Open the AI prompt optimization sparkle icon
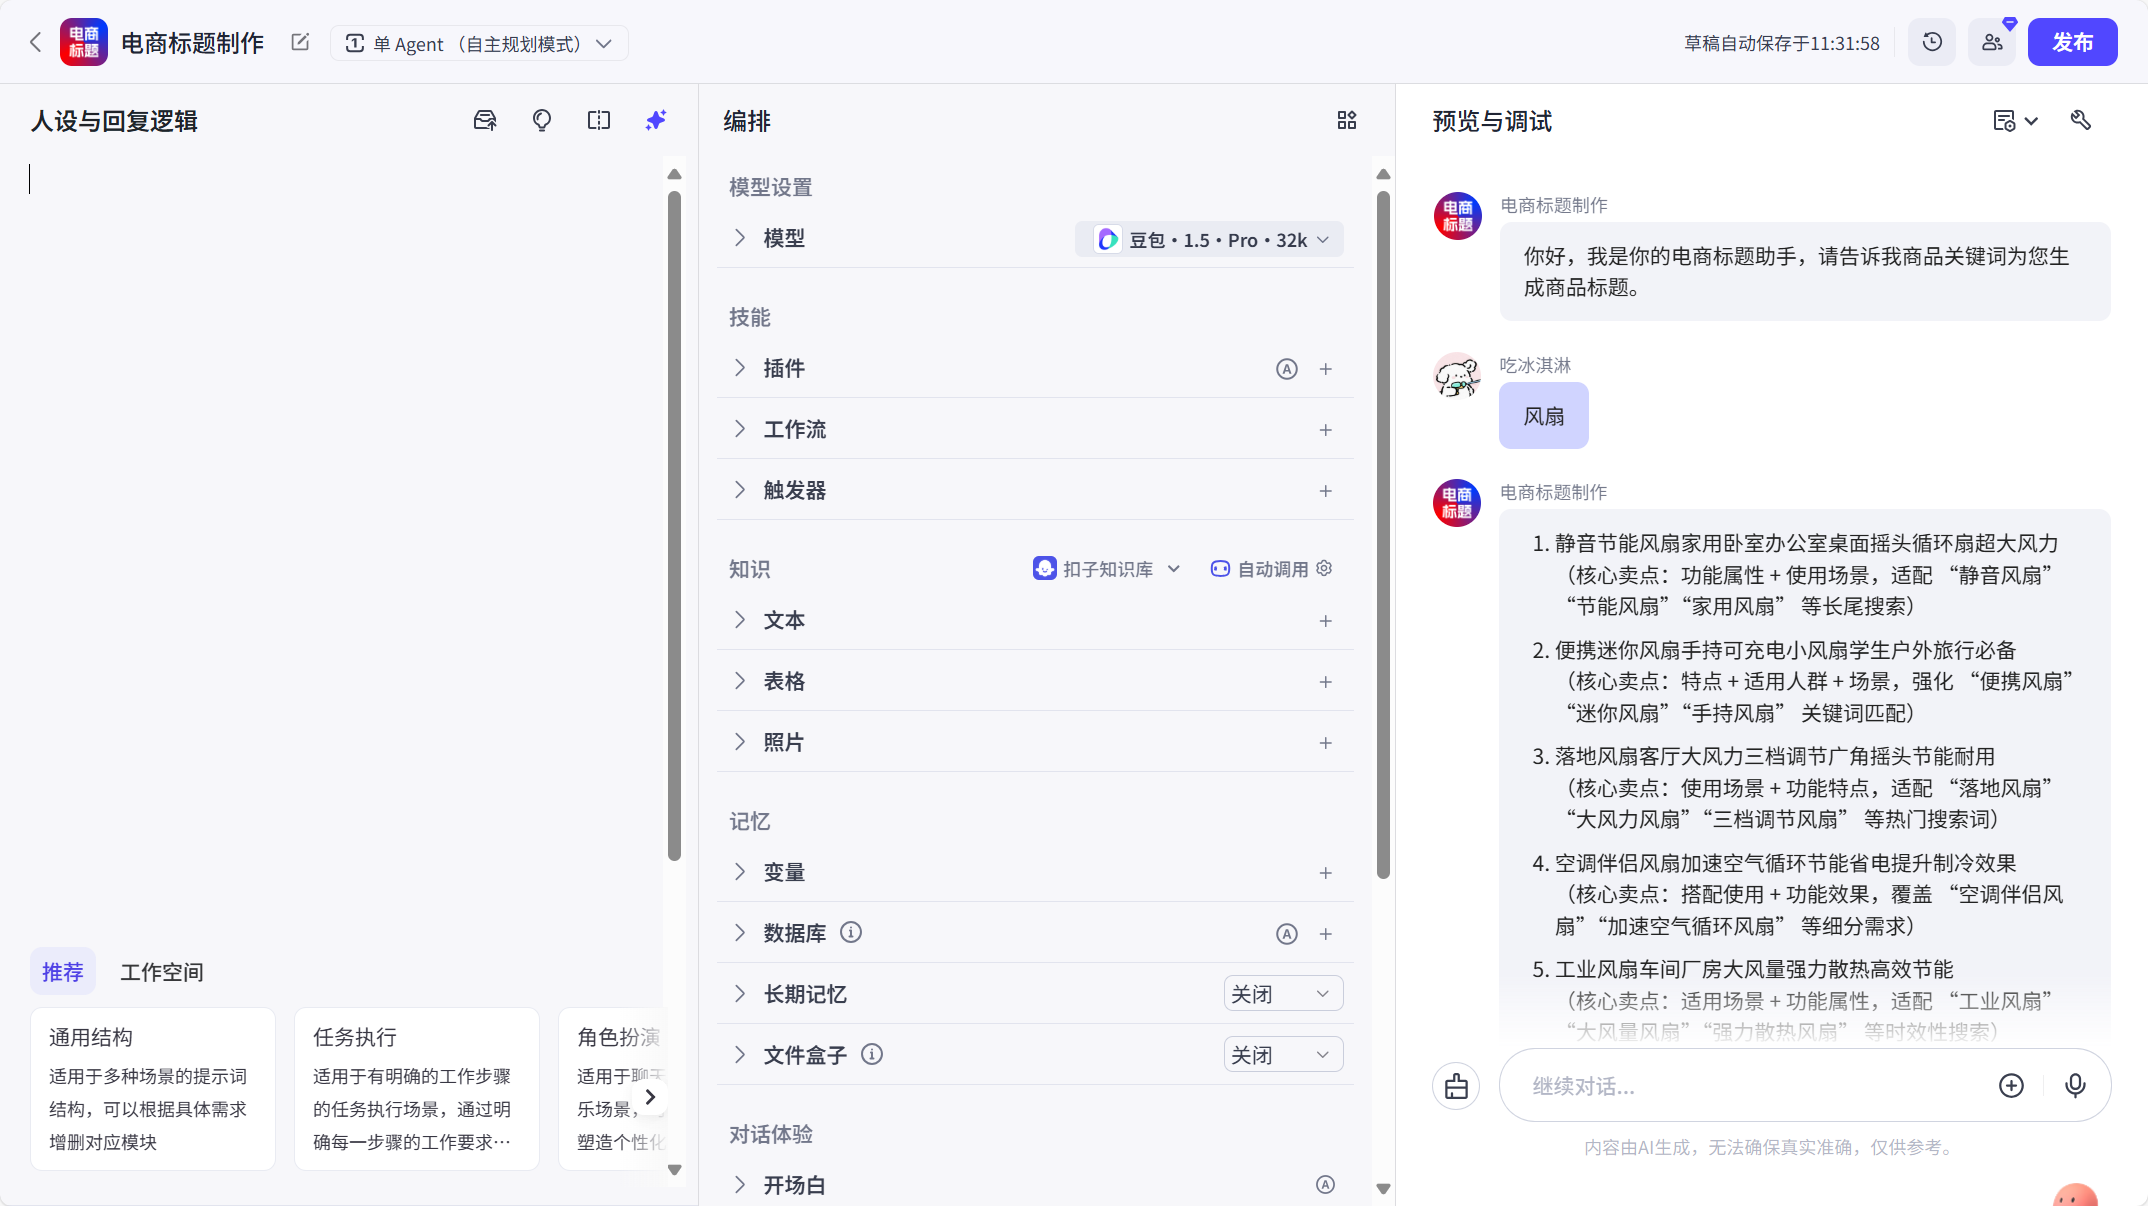This screenshot has height=1206, width=2148. [655, 120]
